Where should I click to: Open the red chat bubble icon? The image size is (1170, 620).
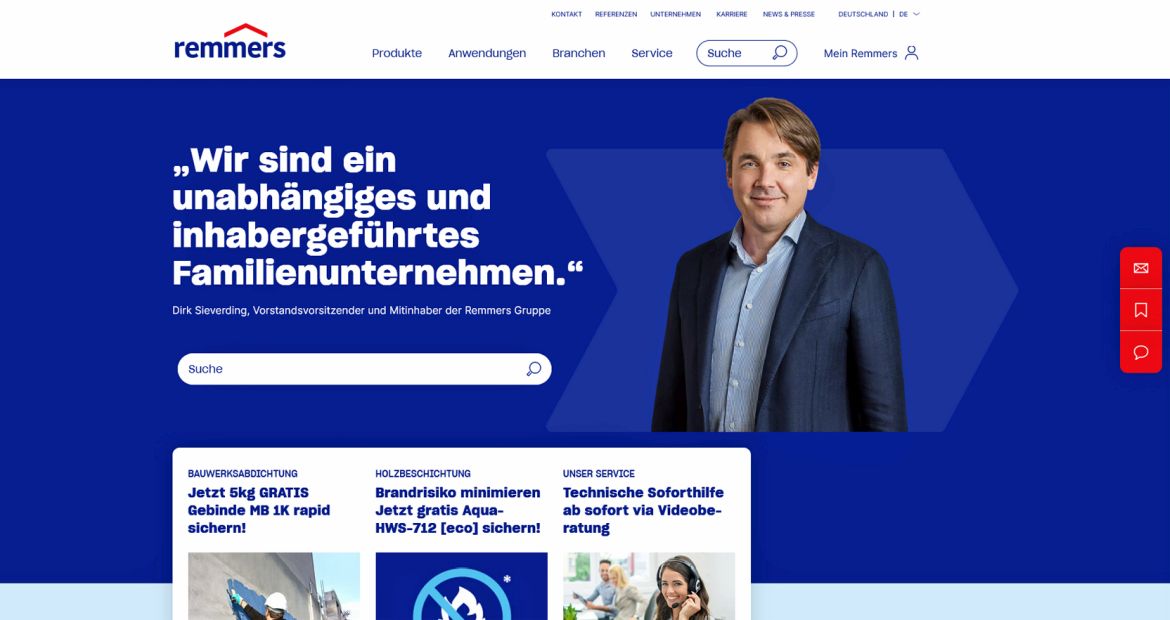tap(1141, 352)
